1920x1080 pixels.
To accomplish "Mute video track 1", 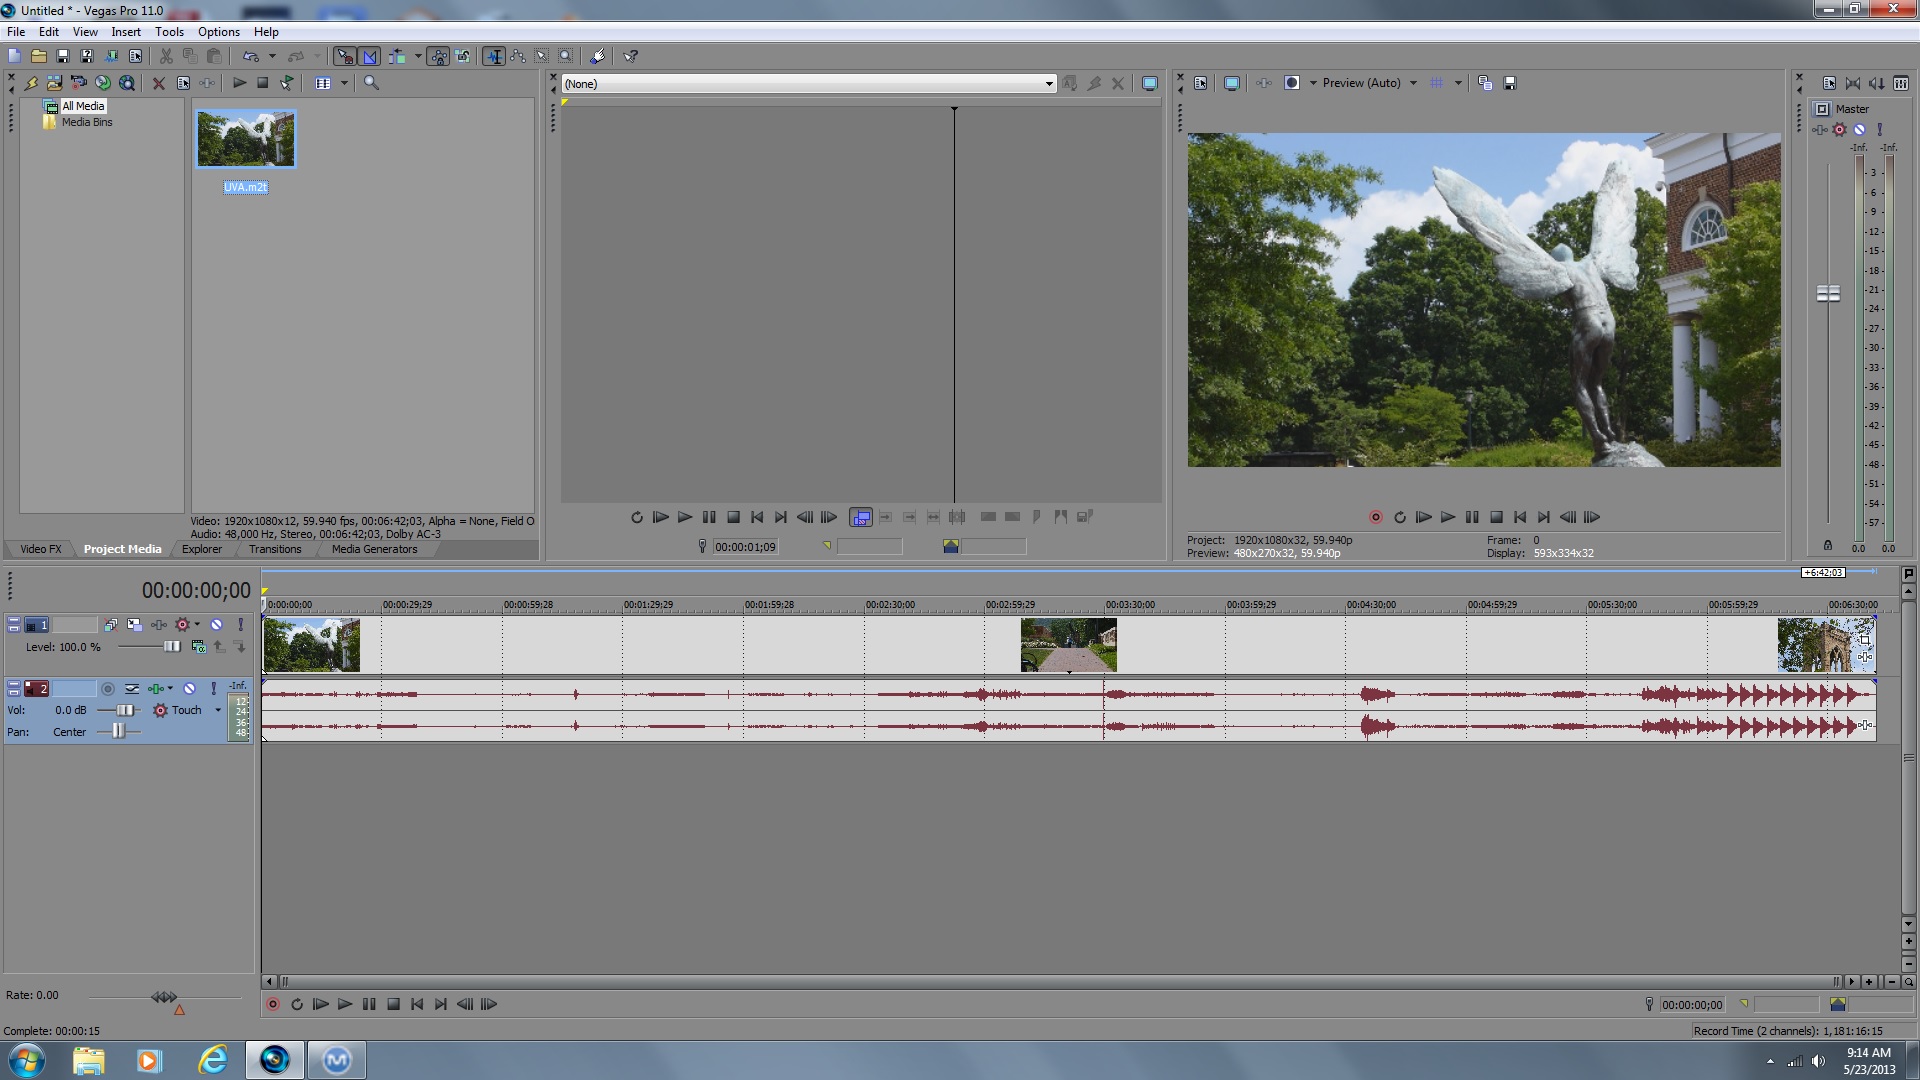I will 216,624.
